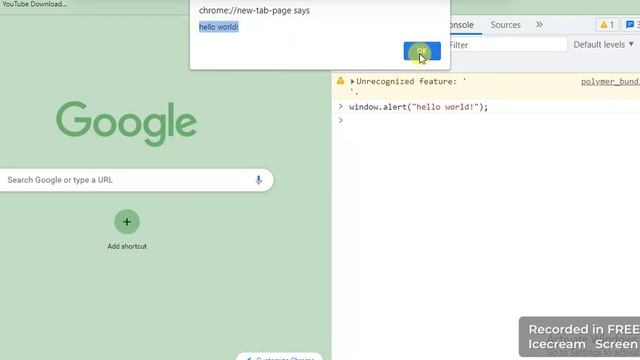Expand the Unrecognized feature warning

(x=352, y=82)
